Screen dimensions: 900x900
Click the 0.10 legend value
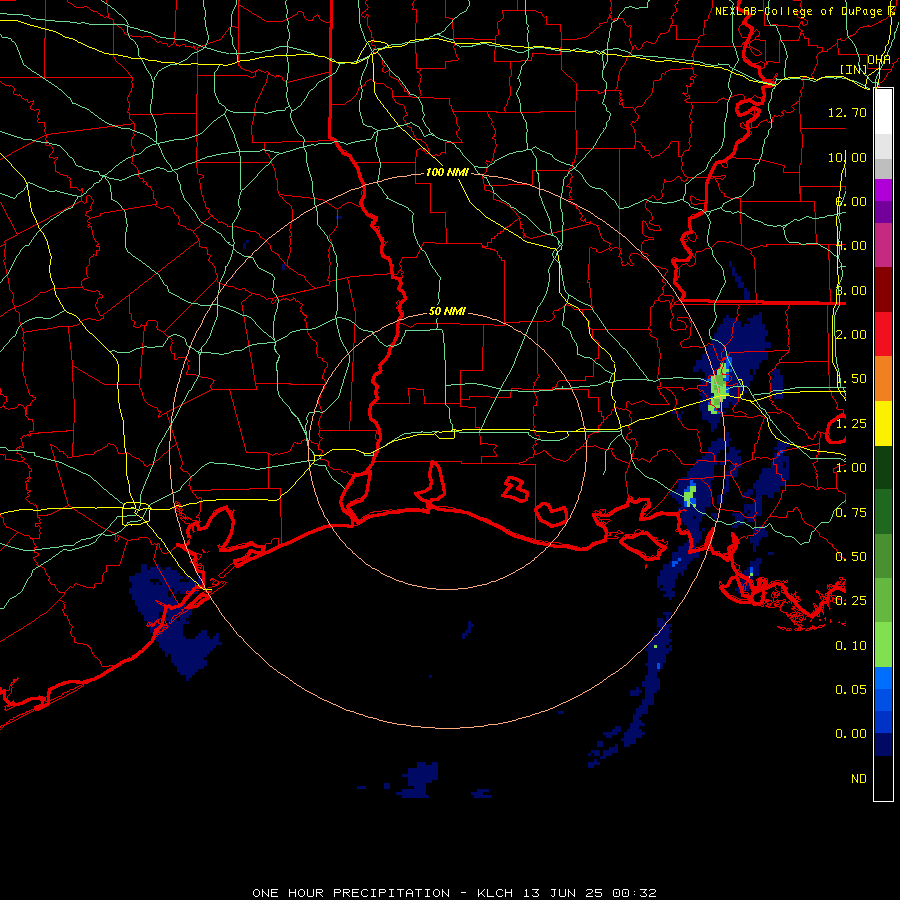coord(851,646)
